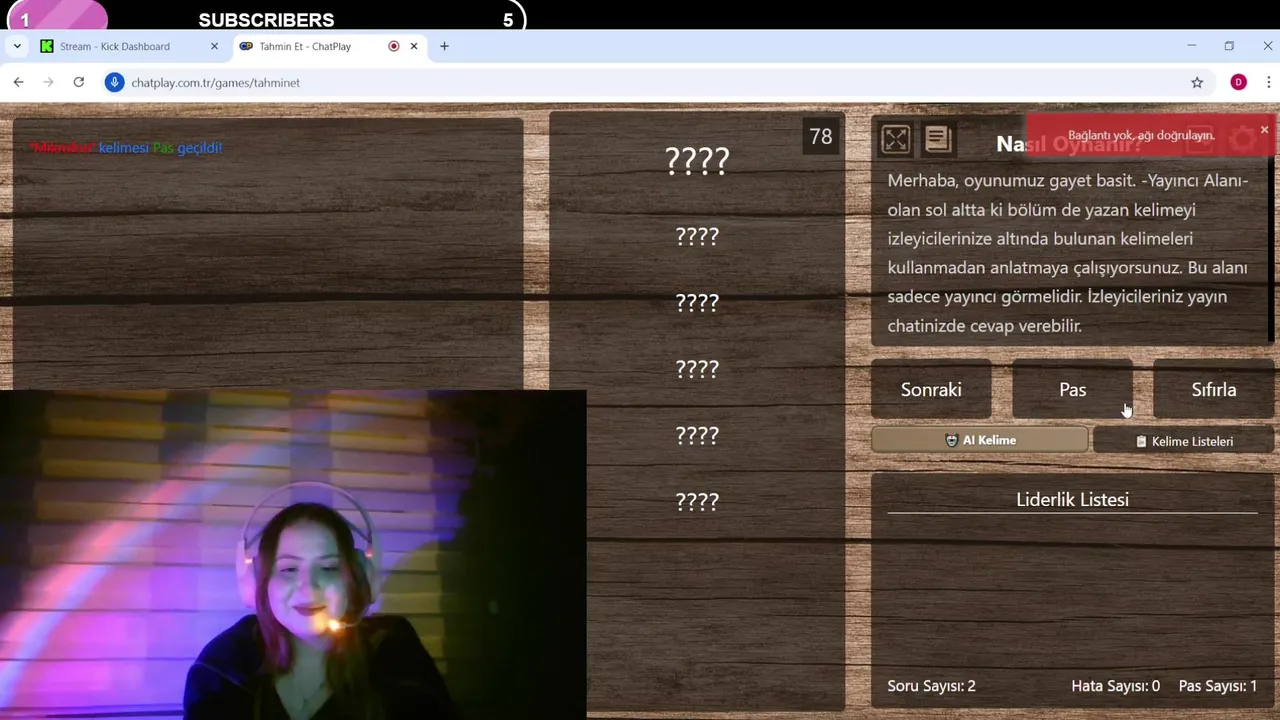Close the Kick Dashboard tab
This screenshot has height=720, width=1280.
point(214,46)
